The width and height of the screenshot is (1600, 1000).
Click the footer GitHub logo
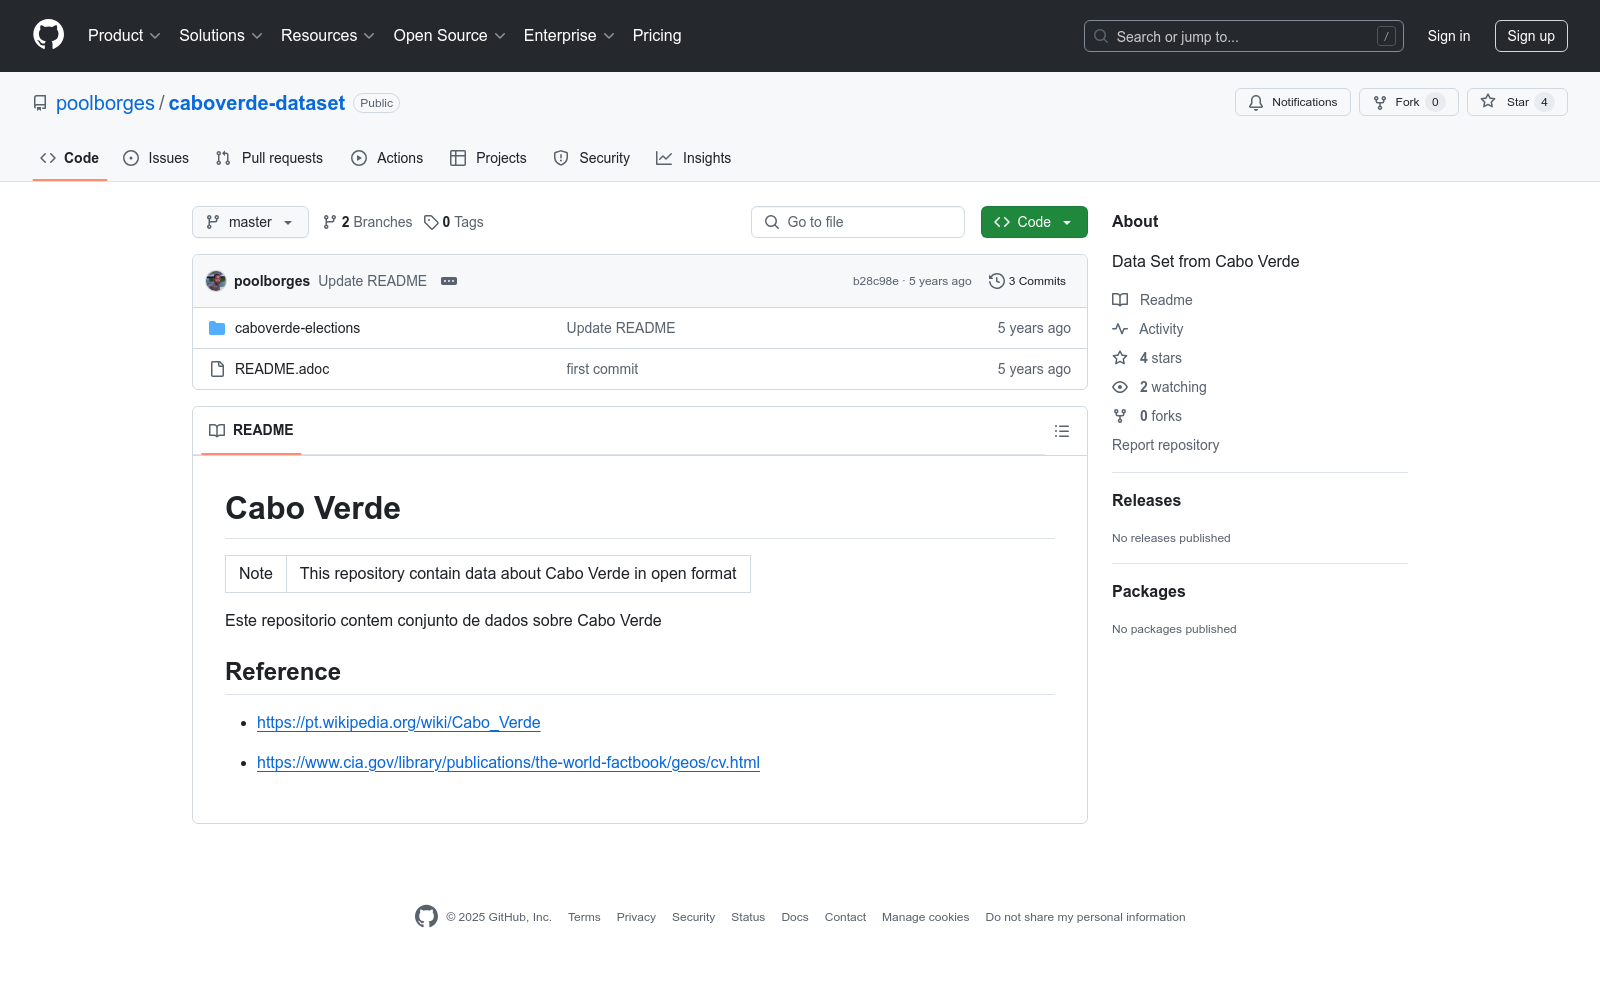[426, 916]
